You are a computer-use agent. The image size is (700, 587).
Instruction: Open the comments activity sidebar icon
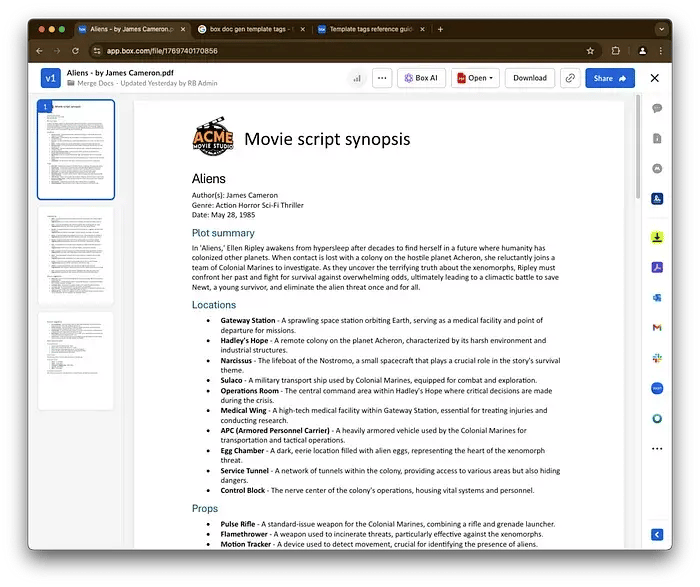(657, 108)
